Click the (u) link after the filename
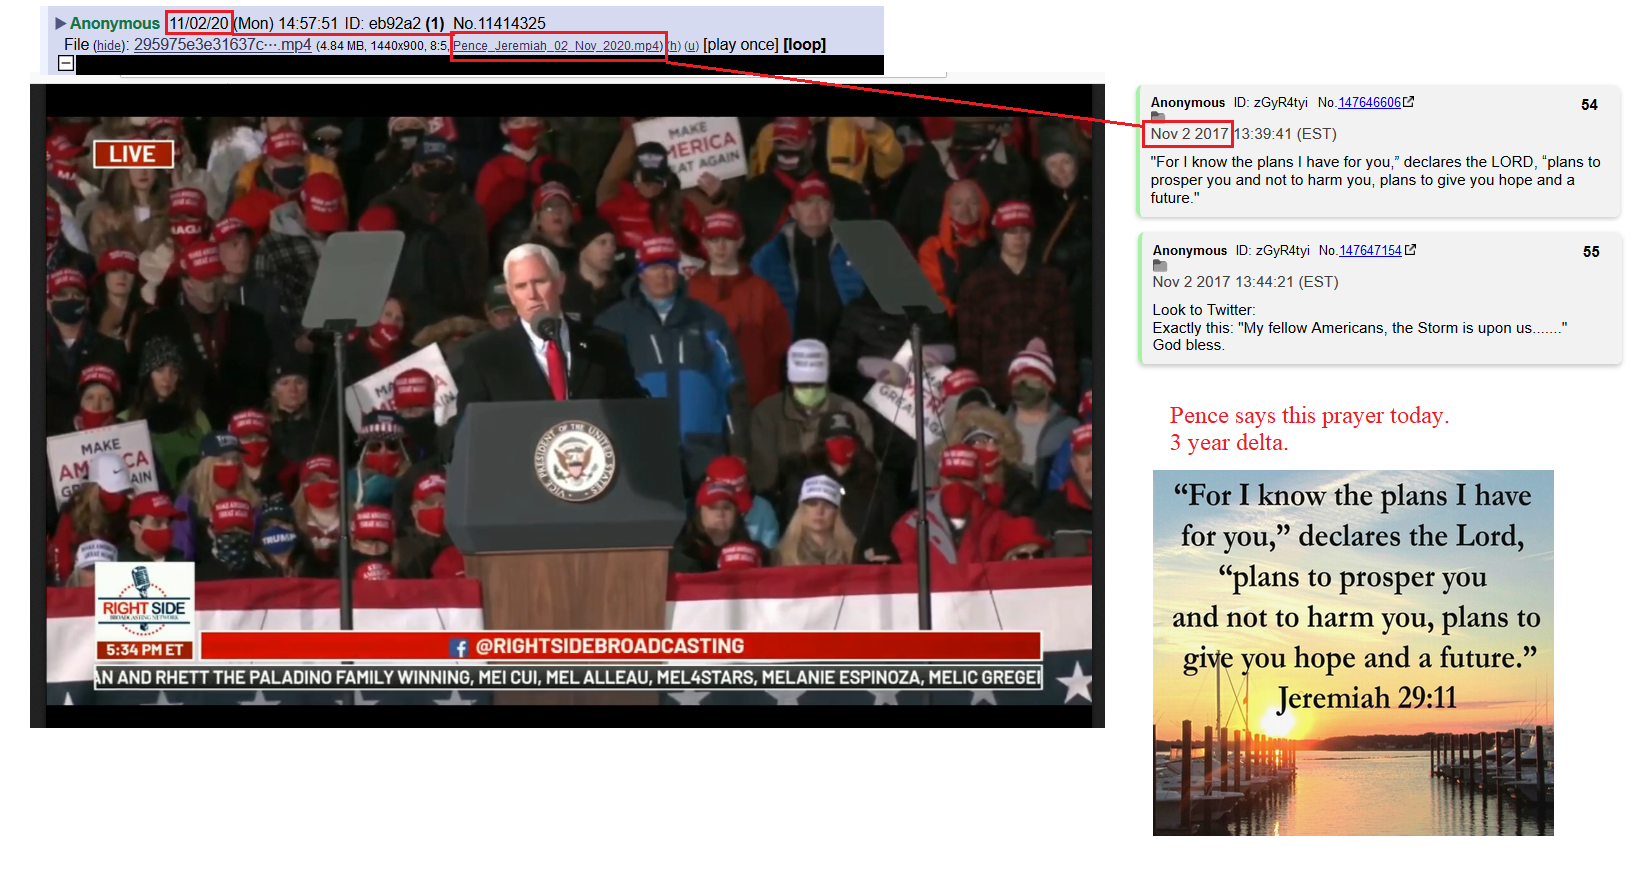Screen dimensions: 1645x875 [x=691, y=46]
